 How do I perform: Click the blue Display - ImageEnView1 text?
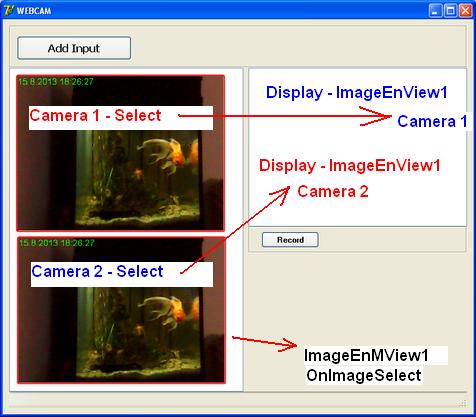tap(356, 93)
